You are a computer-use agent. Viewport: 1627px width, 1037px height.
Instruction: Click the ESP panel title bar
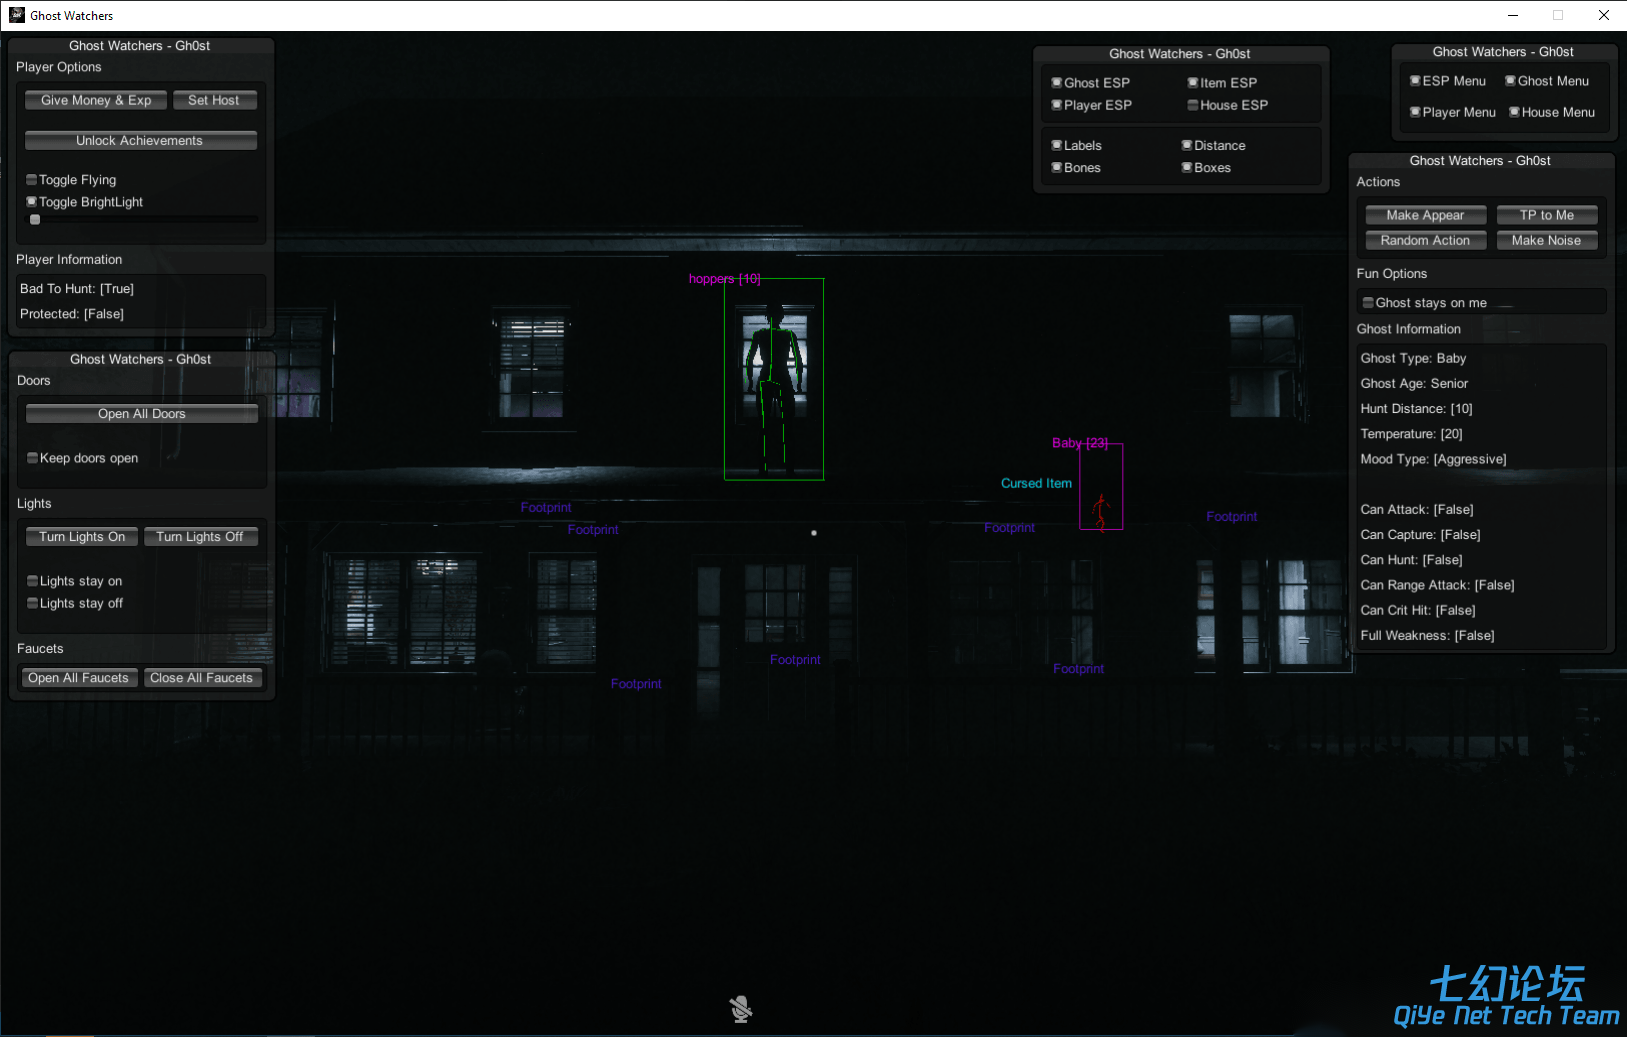pos(1180,54)
